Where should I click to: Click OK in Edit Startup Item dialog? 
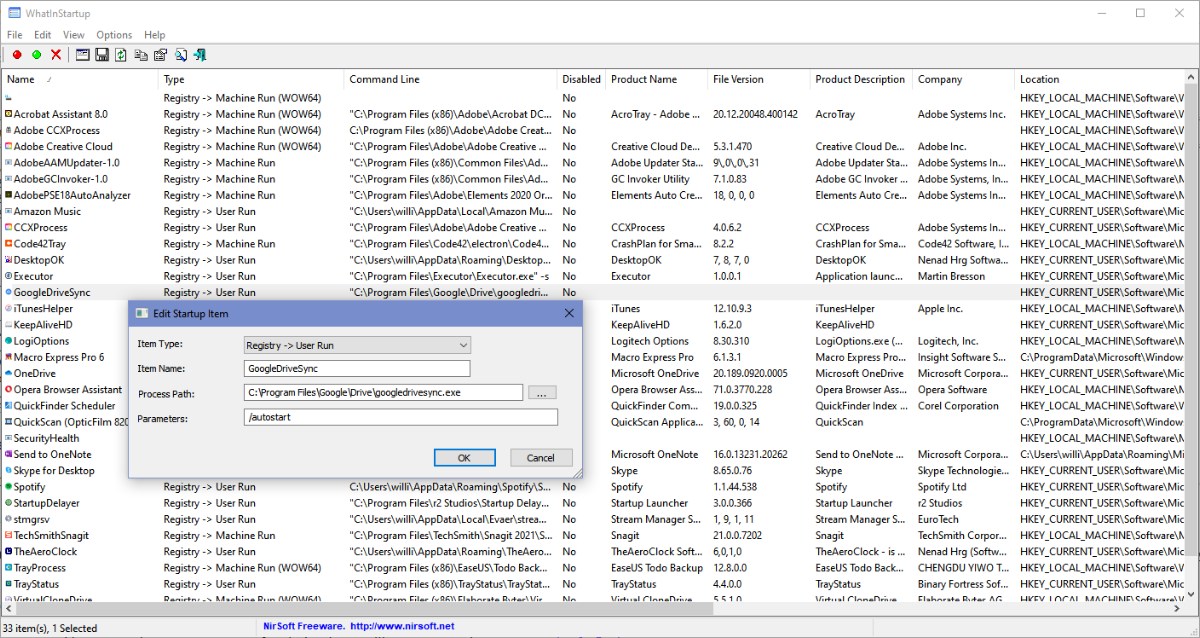(464, 457)
